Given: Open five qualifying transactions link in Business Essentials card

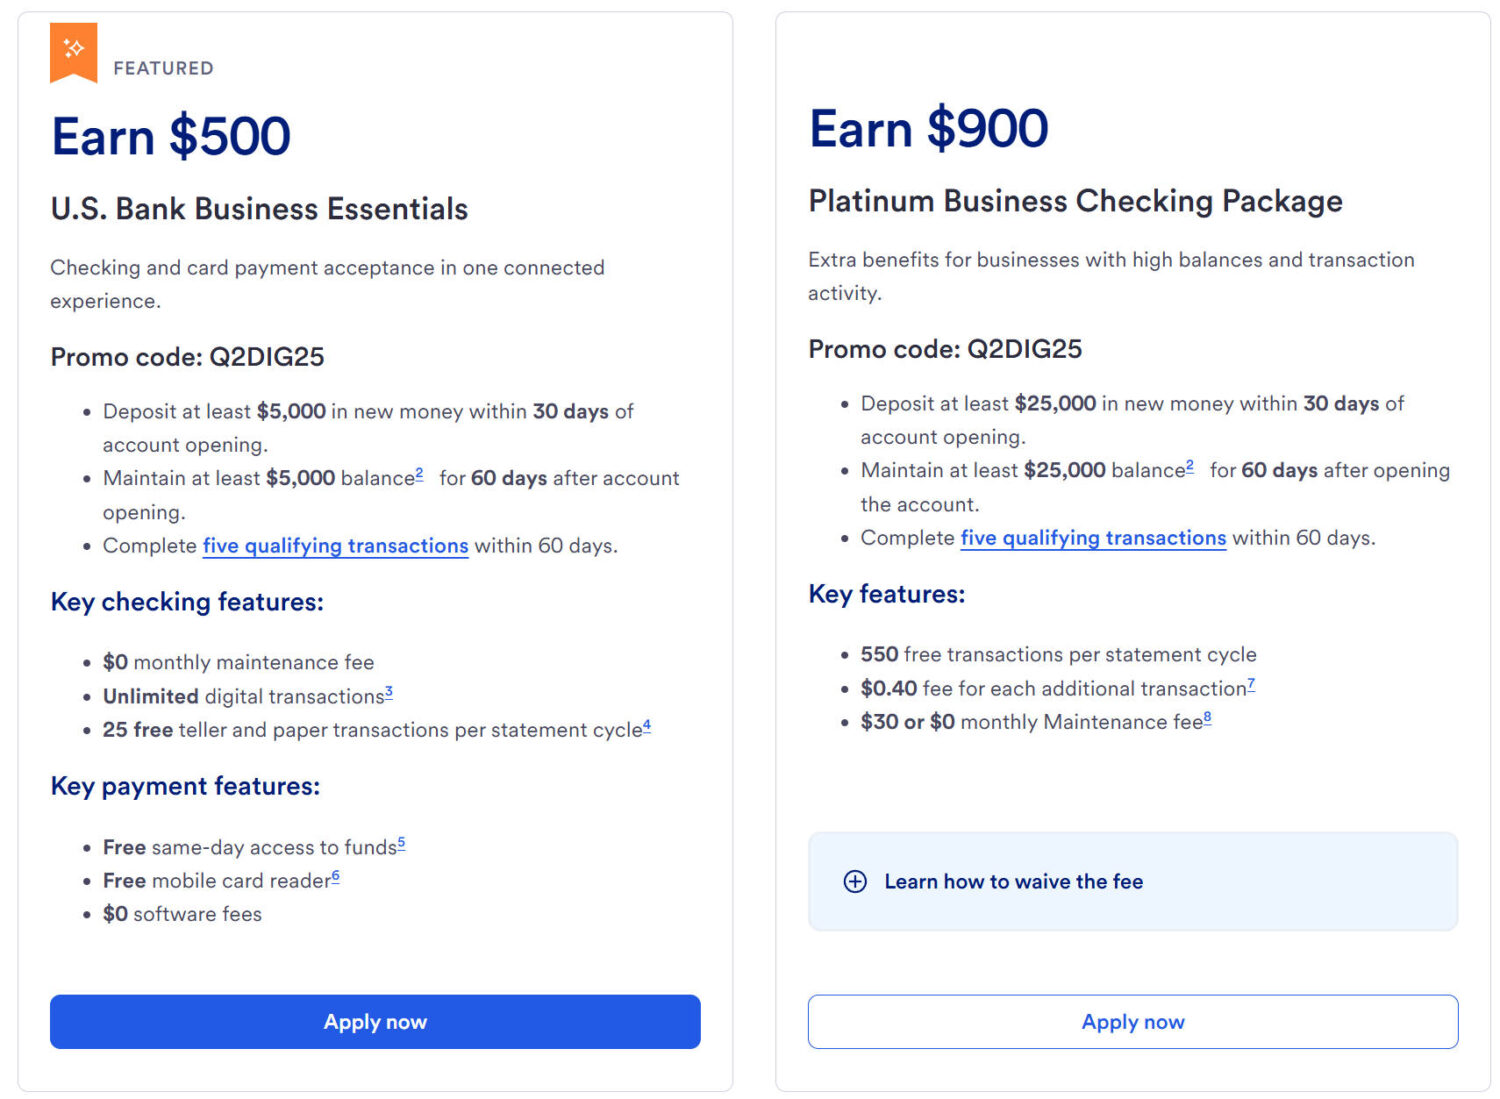Looking at the screenshot, I should (335, 546).
